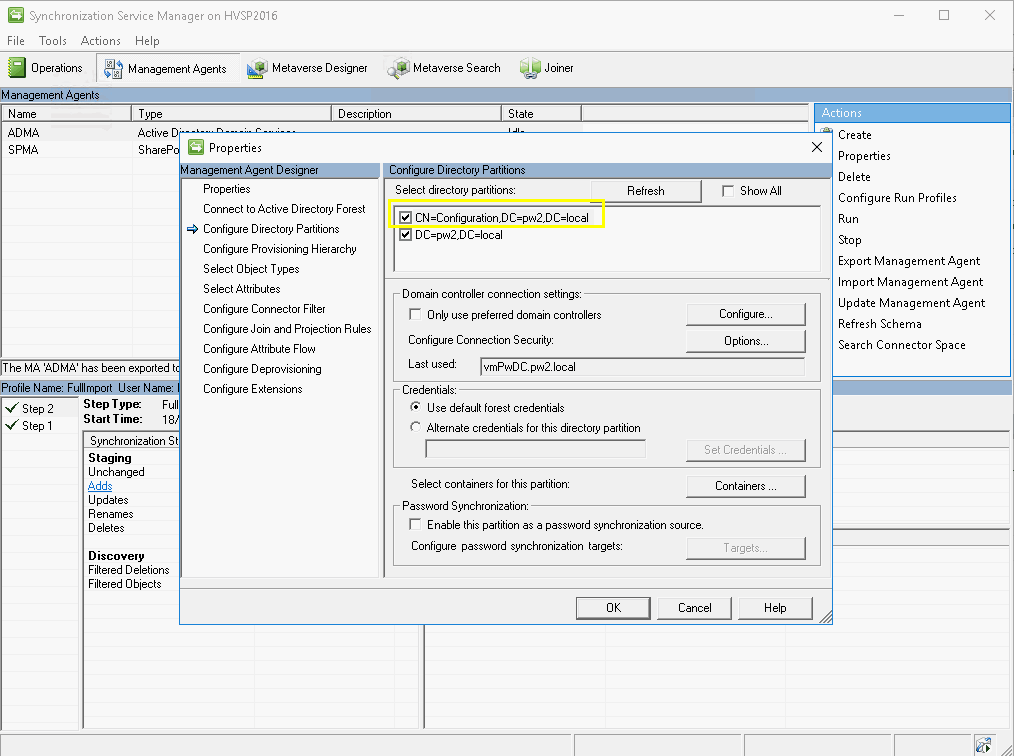Click Run in the Actions pane

pos(848,219)
